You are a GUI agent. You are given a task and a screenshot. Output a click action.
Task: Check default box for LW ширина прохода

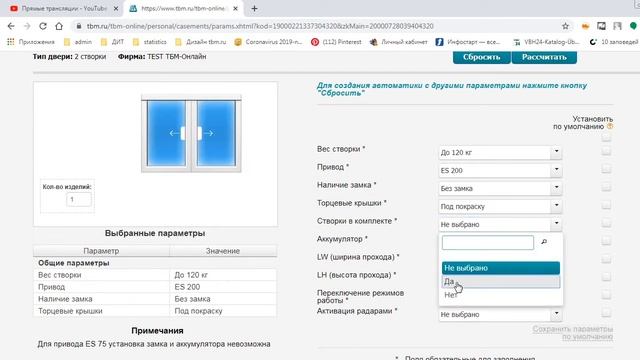coord(606,258)
